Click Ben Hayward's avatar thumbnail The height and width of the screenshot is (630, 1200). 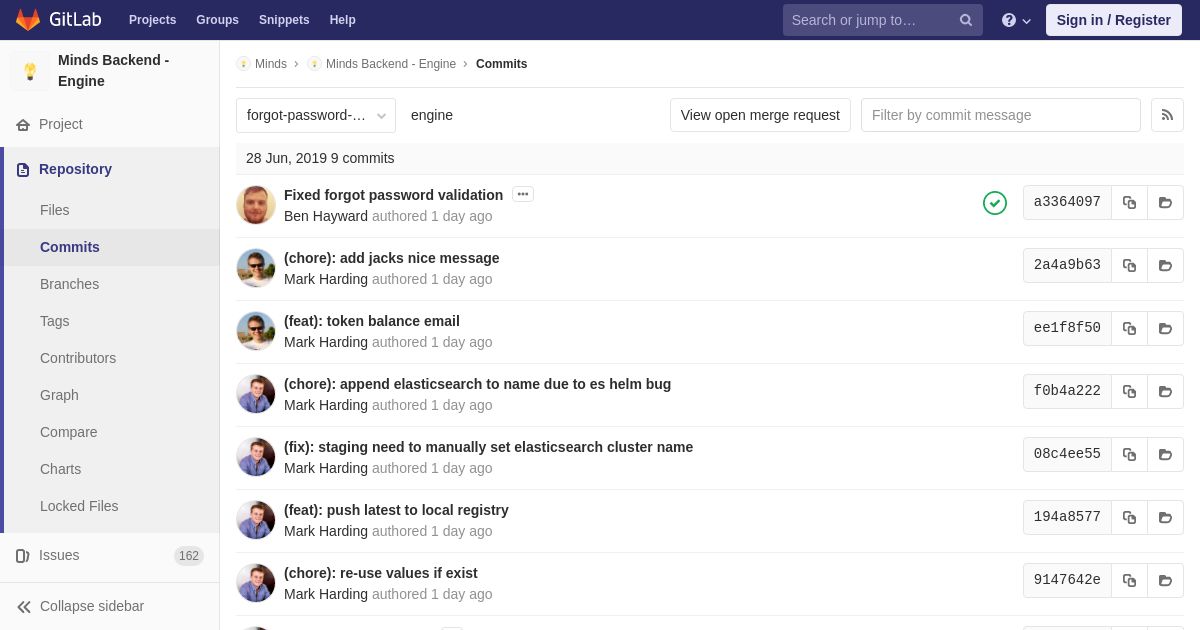click(x=256, y=205)
